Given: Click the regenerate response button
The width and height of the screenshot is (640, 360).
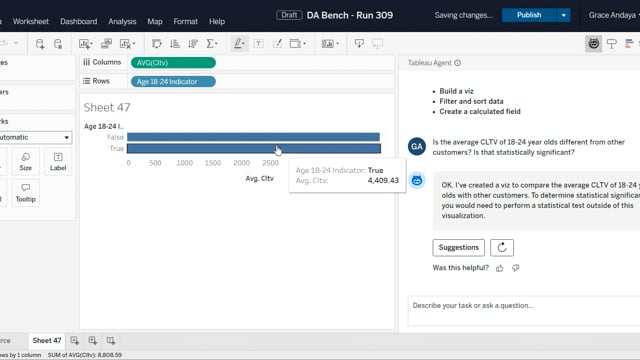Looking at the screenshot, I should [502, 247].
